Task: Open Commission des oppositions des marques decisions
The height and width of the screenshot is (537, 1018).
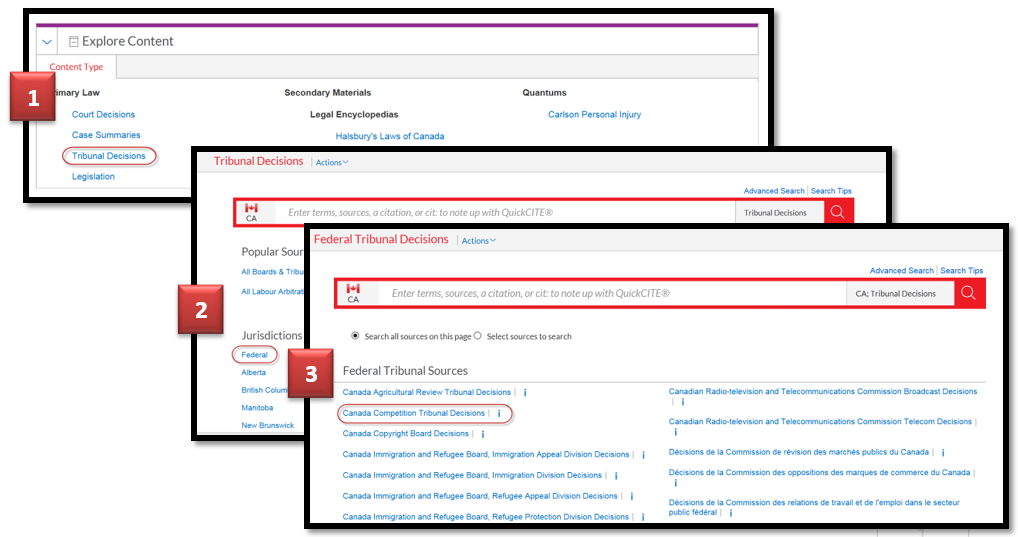Action: tap(819, 473)
